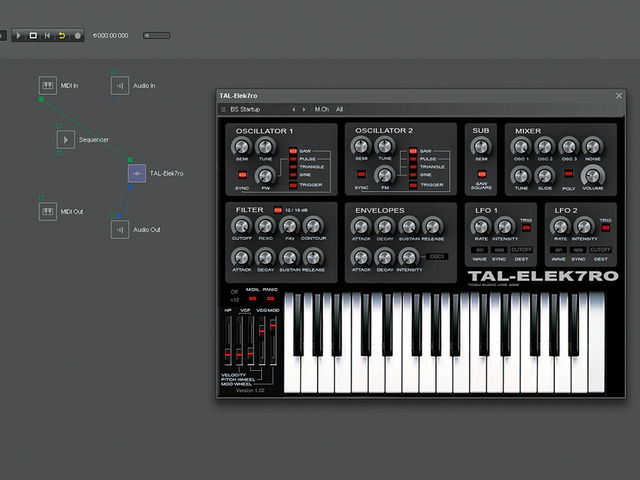Screen dimensions: 640x480
Task: Open the BS Startup preset menu
Action: click(245, 109)
